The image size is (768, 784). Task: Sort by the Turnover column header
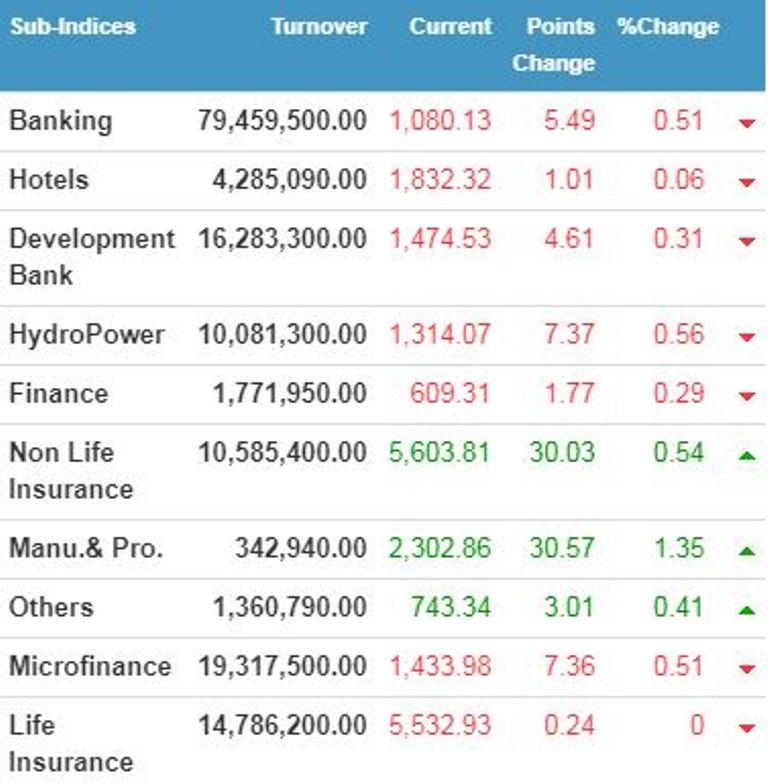pos(319,27)
